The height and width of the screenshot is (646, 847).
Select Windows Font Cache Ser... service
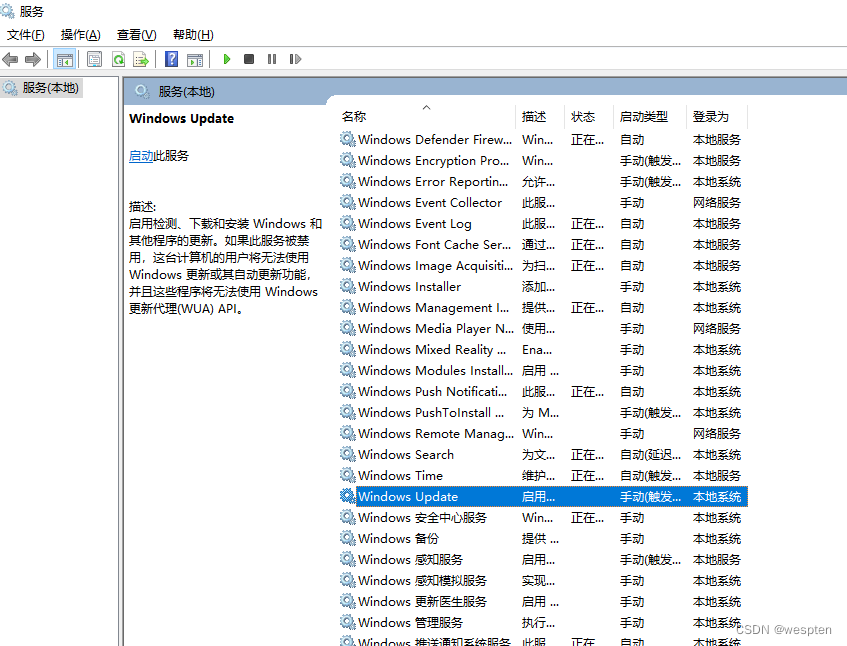coord(434,244)
